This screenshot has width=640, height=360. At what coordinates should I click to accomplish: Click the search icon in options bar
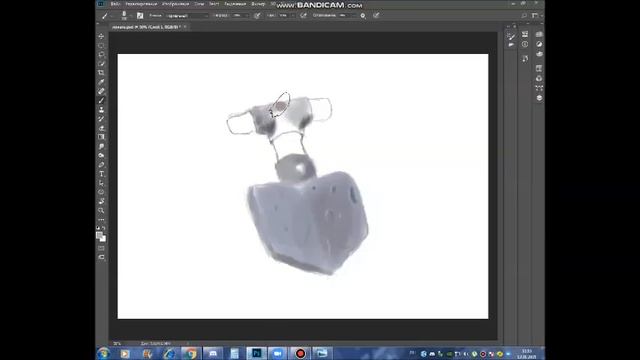524,16
